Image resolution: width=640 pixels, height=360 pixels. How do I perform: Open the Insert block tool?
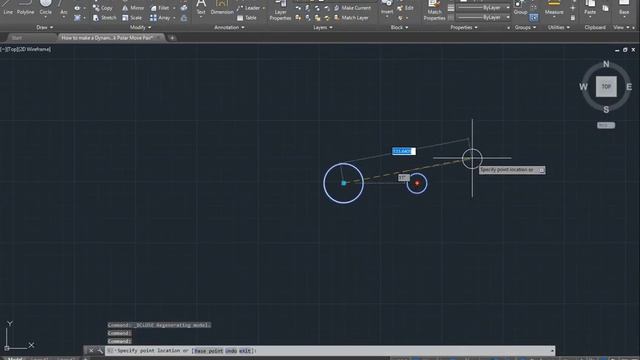[x=387, y=8]
